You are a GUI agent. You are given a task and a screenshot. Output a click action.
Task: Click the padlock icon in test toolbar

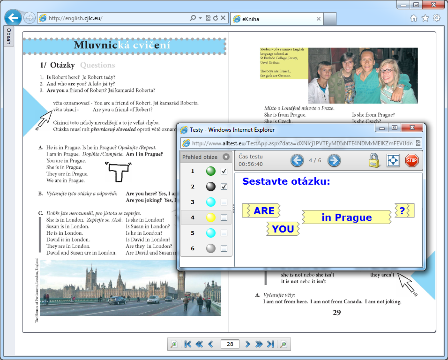click(x=374, y=160)
